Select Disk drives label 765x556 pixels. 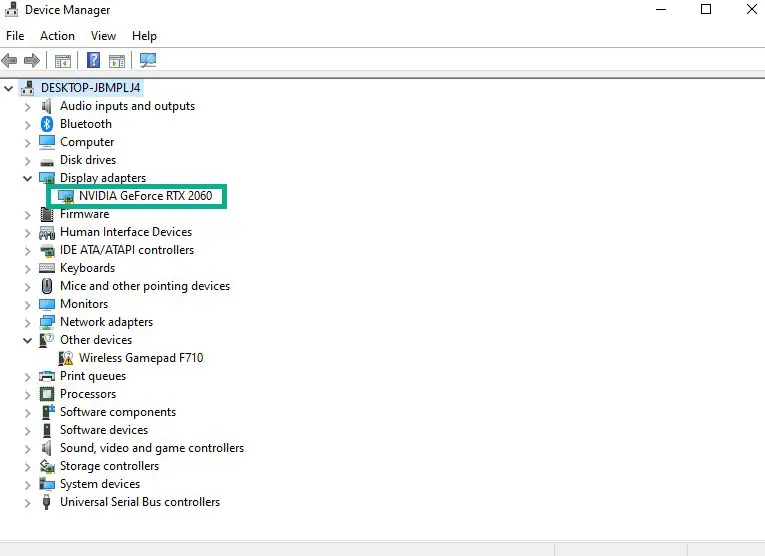point(88,160)
